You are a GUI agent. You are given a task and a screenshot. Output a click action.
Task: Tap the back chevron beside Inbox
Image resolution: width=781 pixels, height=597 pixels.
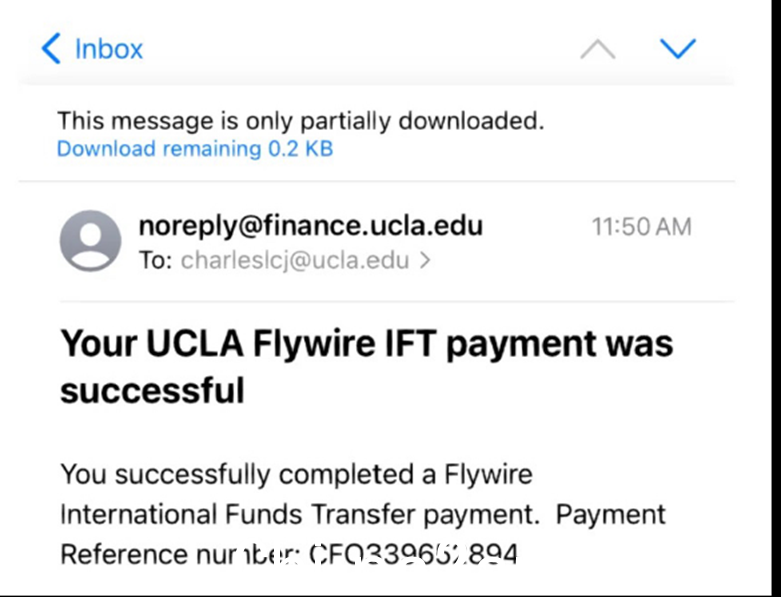pyautogui.click(x=51, y=49)
